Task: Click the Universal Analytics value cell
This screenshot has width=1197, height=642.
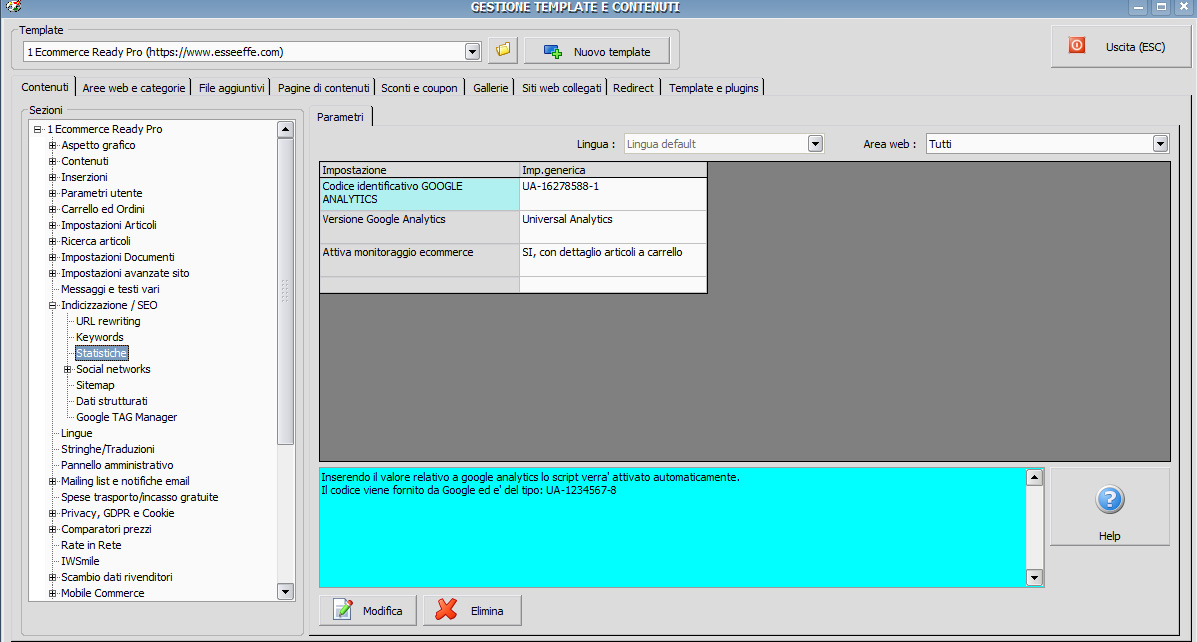Action: coord(613,227)
